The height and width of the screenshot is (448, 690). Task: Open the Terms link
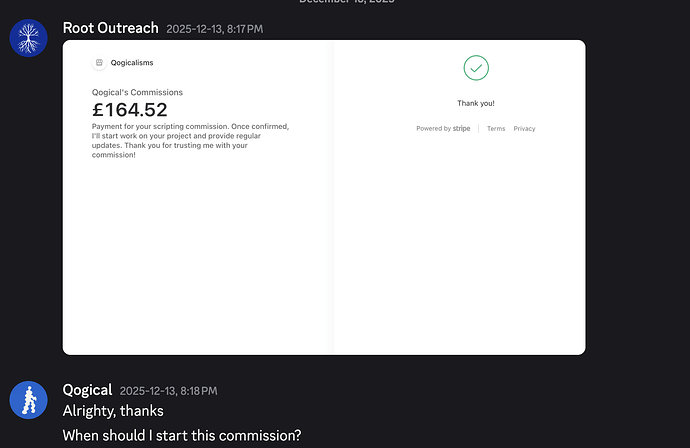tap(496, 128)
